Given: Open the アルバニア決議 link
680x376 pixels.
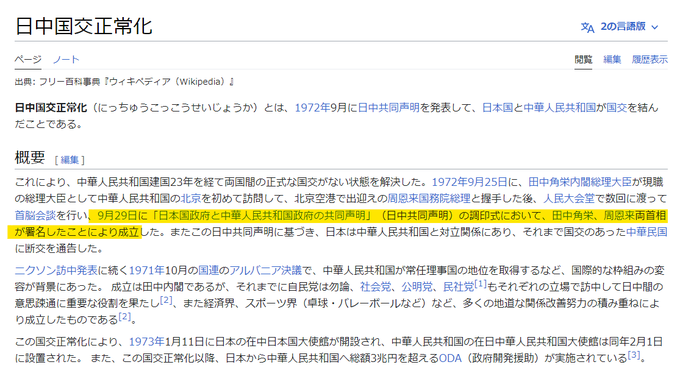Looking at the screenshot, I should point(265,271).
